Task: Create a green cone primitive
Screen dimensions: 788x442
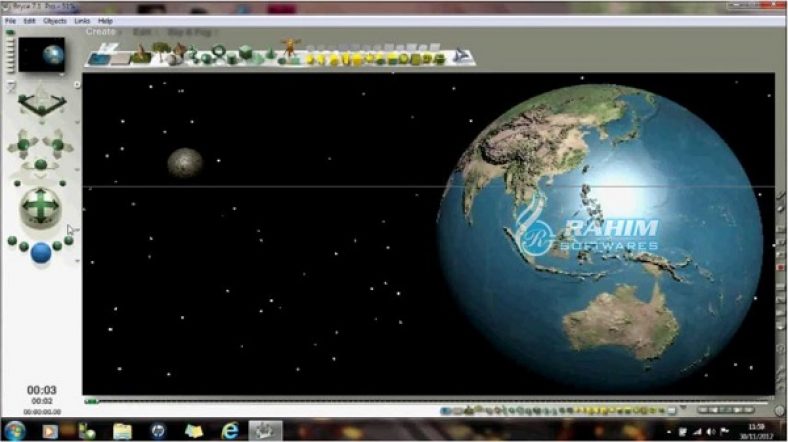Action: click(270, 54)
